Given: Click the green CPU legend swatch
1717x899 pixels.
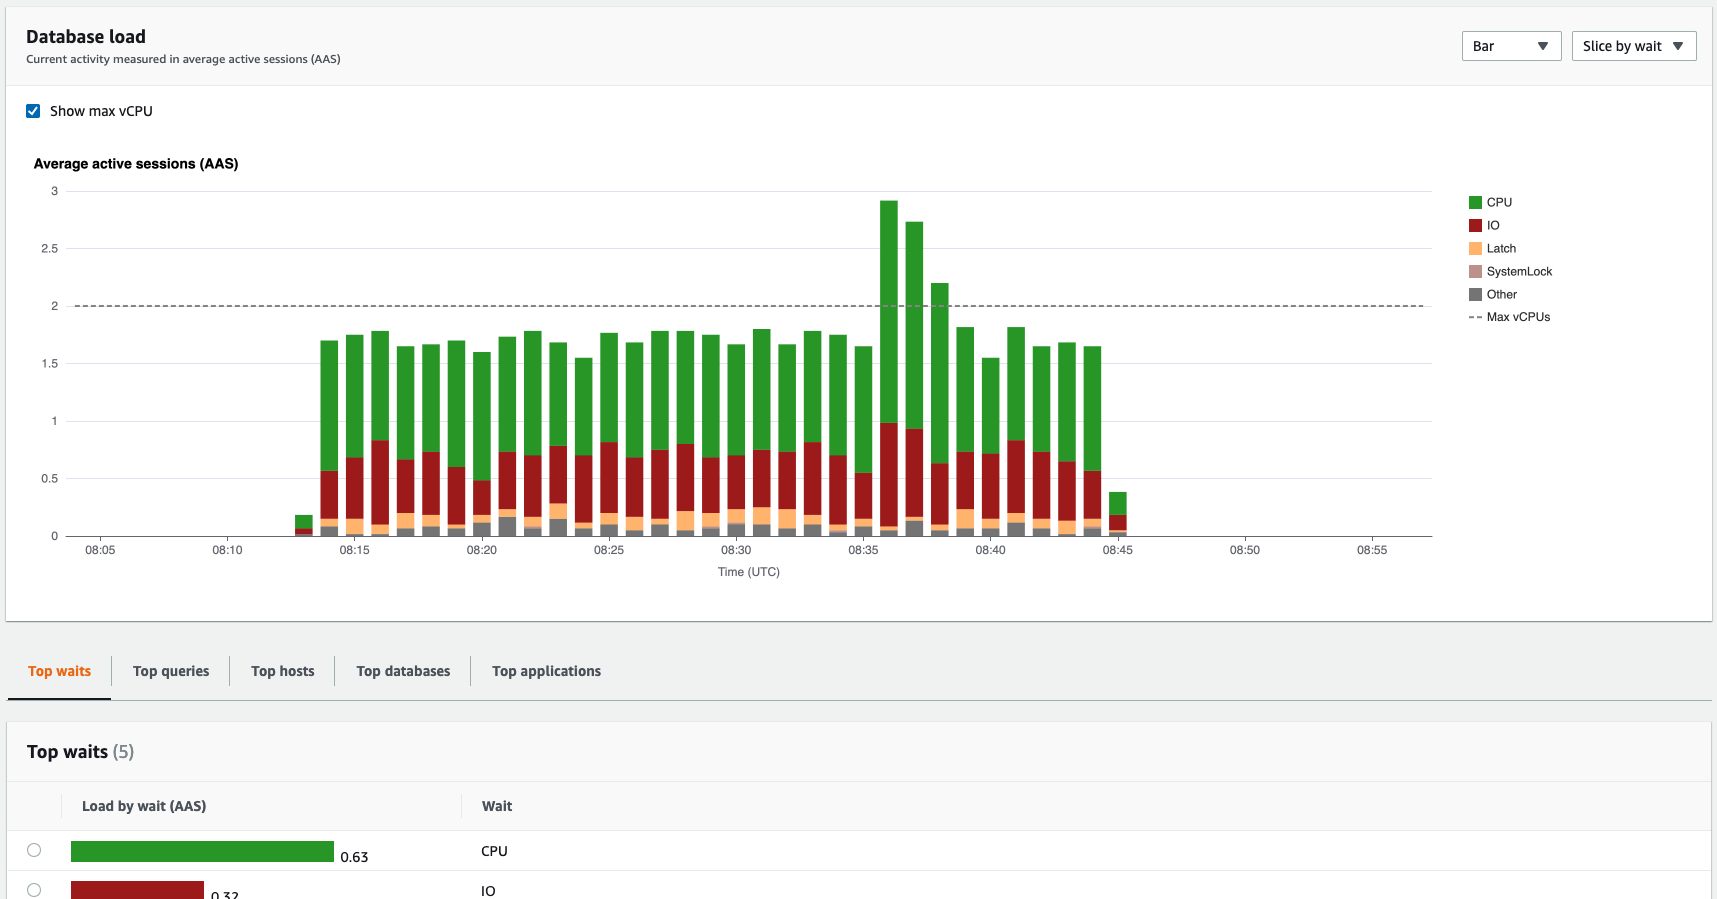Looking at the screenshot, I should [1475, 203].
